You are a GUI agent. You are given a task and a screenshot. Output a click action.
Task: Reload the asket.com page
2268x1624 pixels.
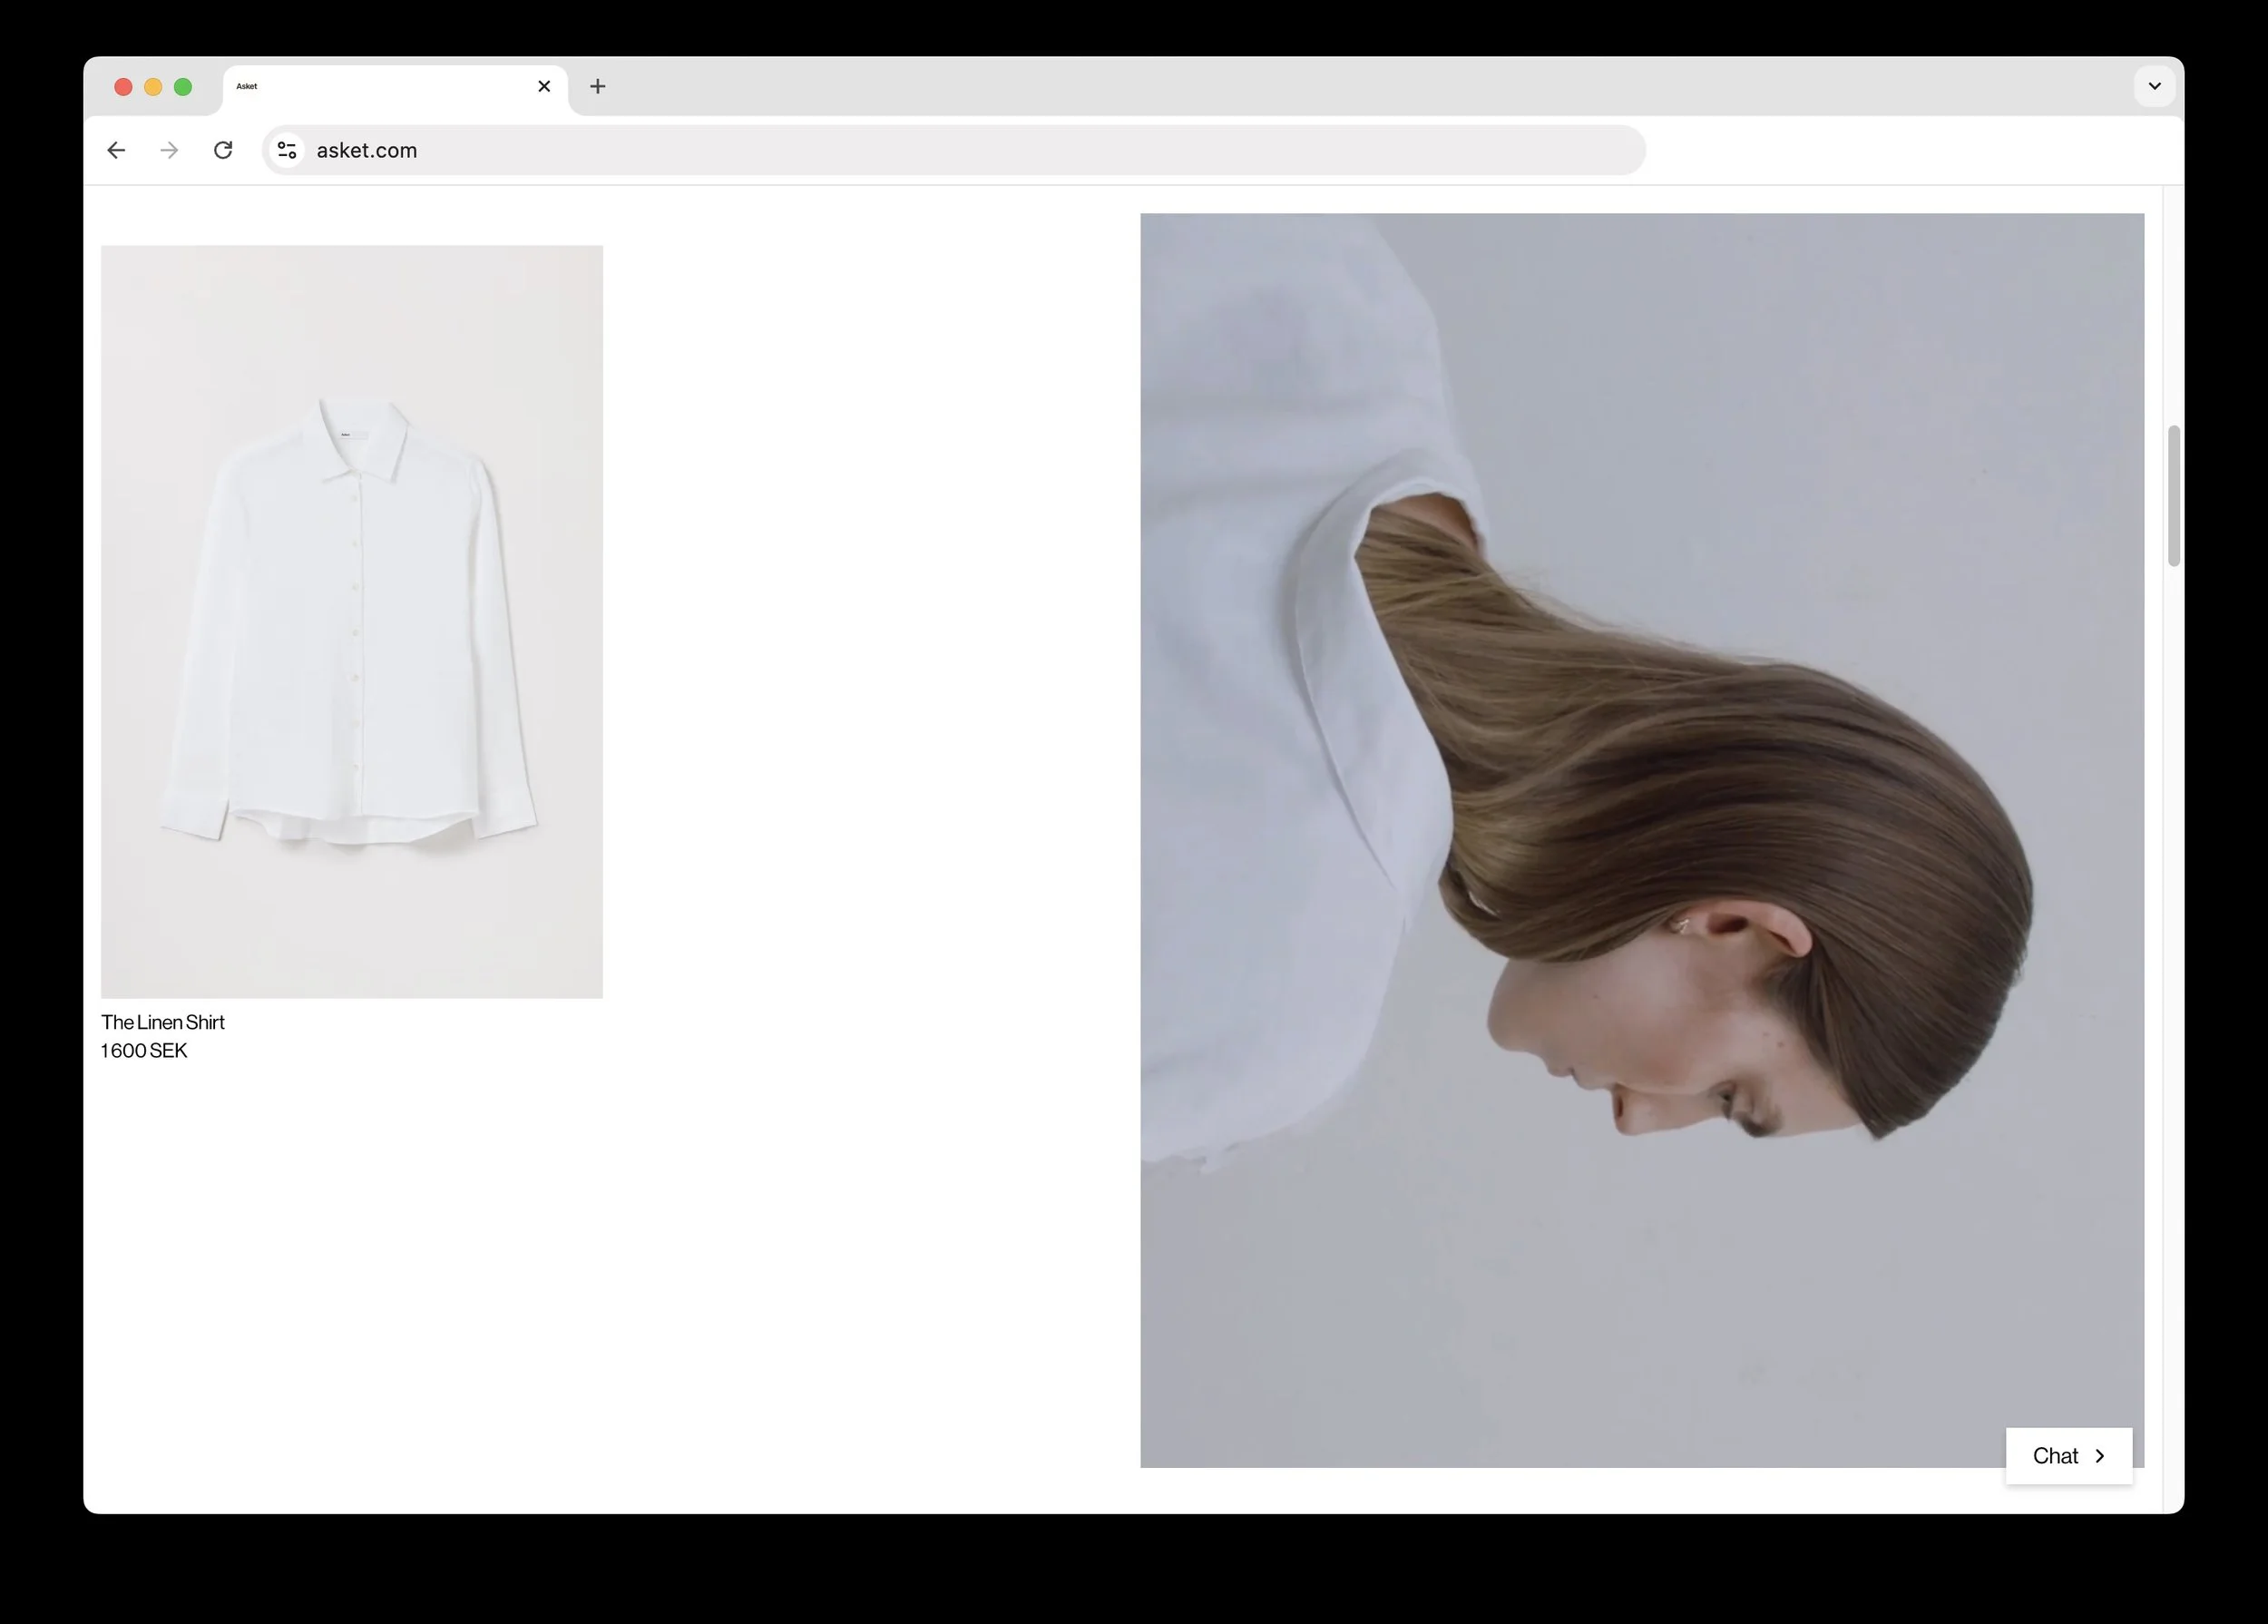pos(223,150)
